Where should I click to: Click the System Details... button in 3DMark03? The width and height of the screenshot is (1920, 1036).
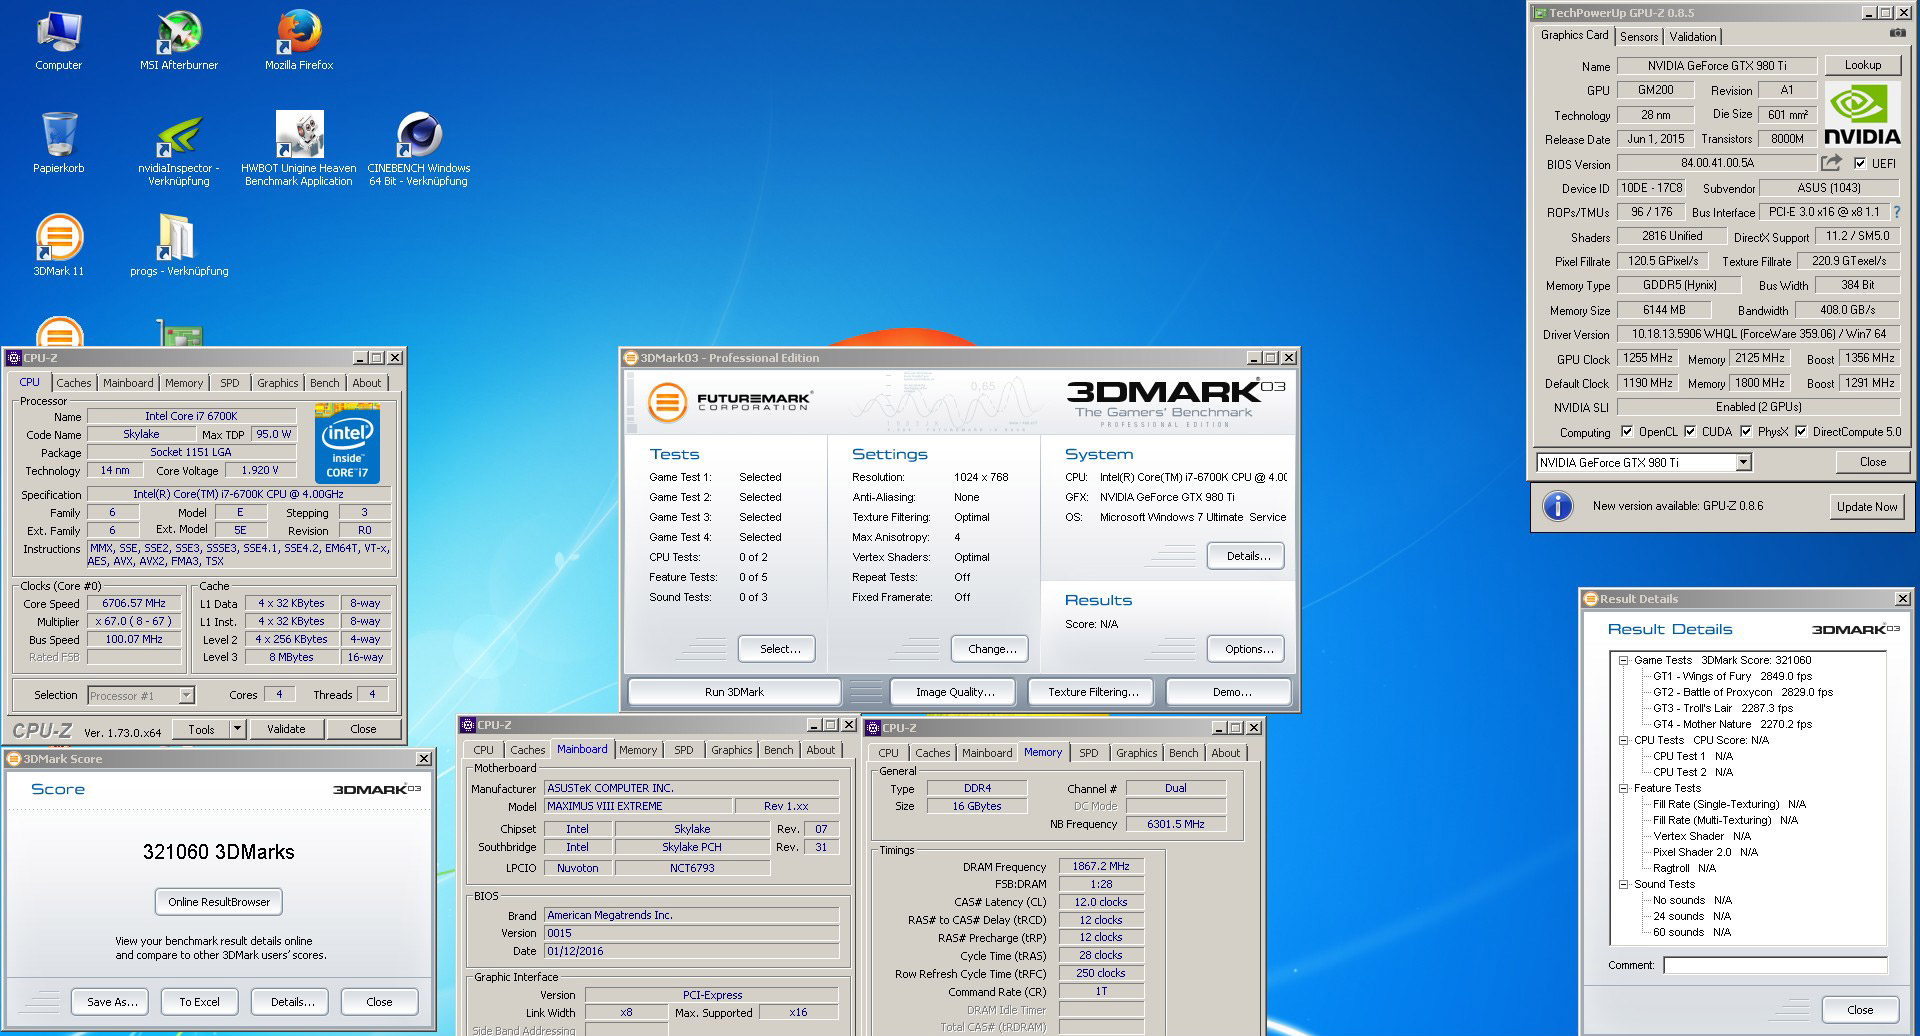point(1248,556)
